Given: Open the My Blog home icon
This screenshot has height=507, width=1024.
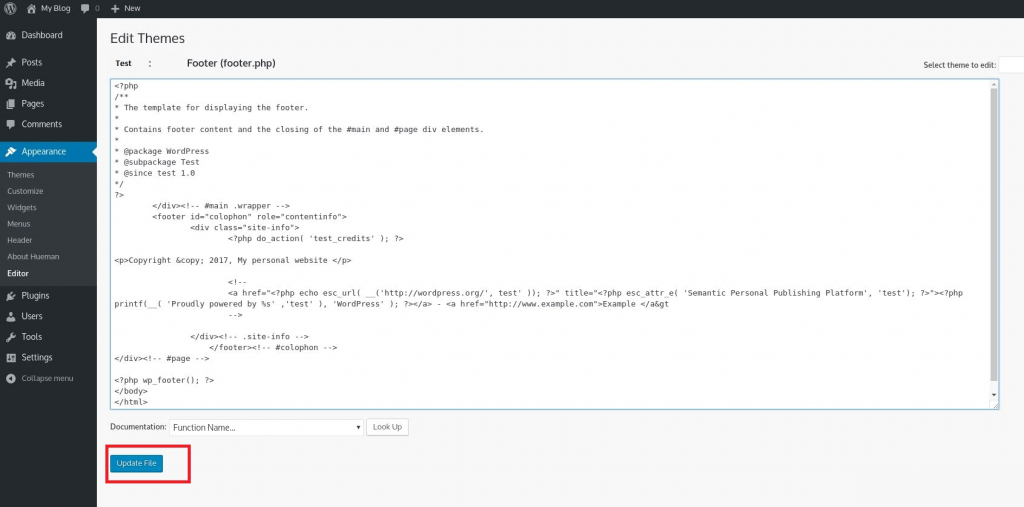Looking at the screenshot, I should [x=31, y=8].
